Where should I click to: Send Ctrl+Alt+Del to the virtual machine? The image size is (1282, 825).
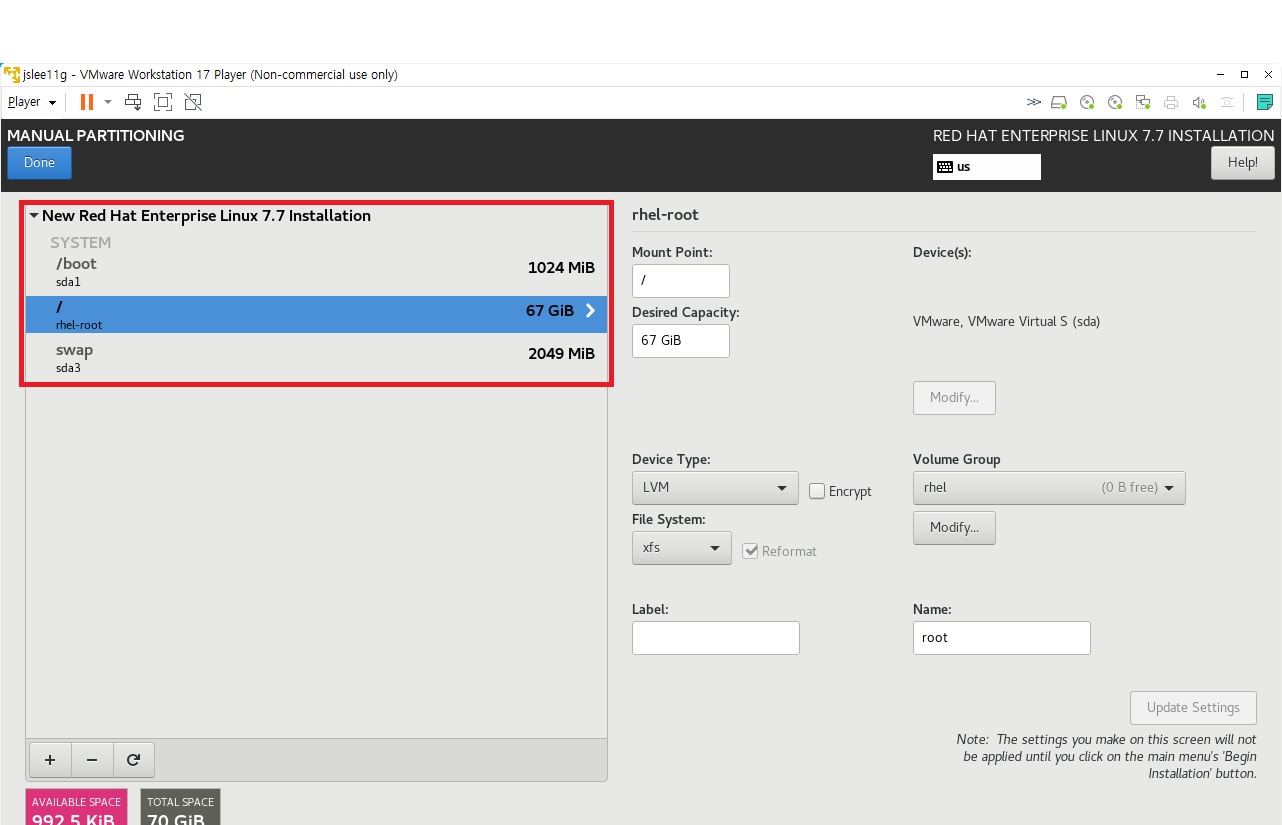133,102
